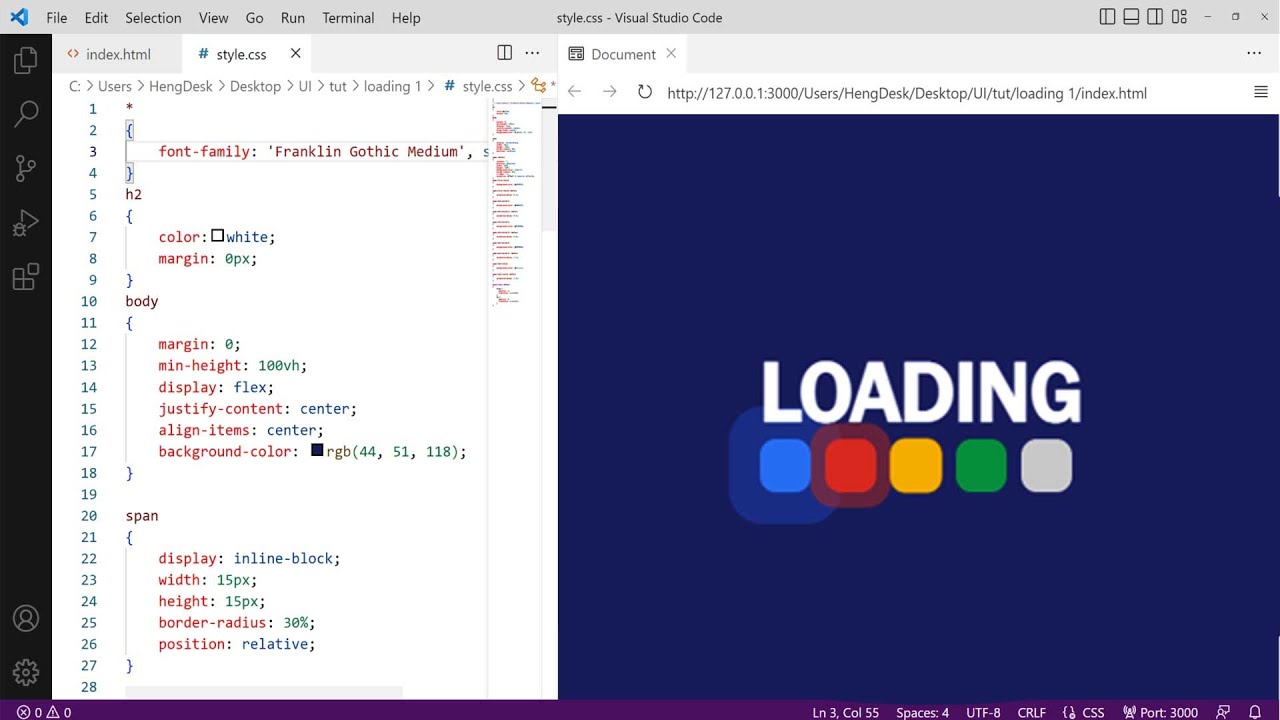Customize Layout icon in title bar
The width and height of the screenshot is (1280, 720).
1179,17
